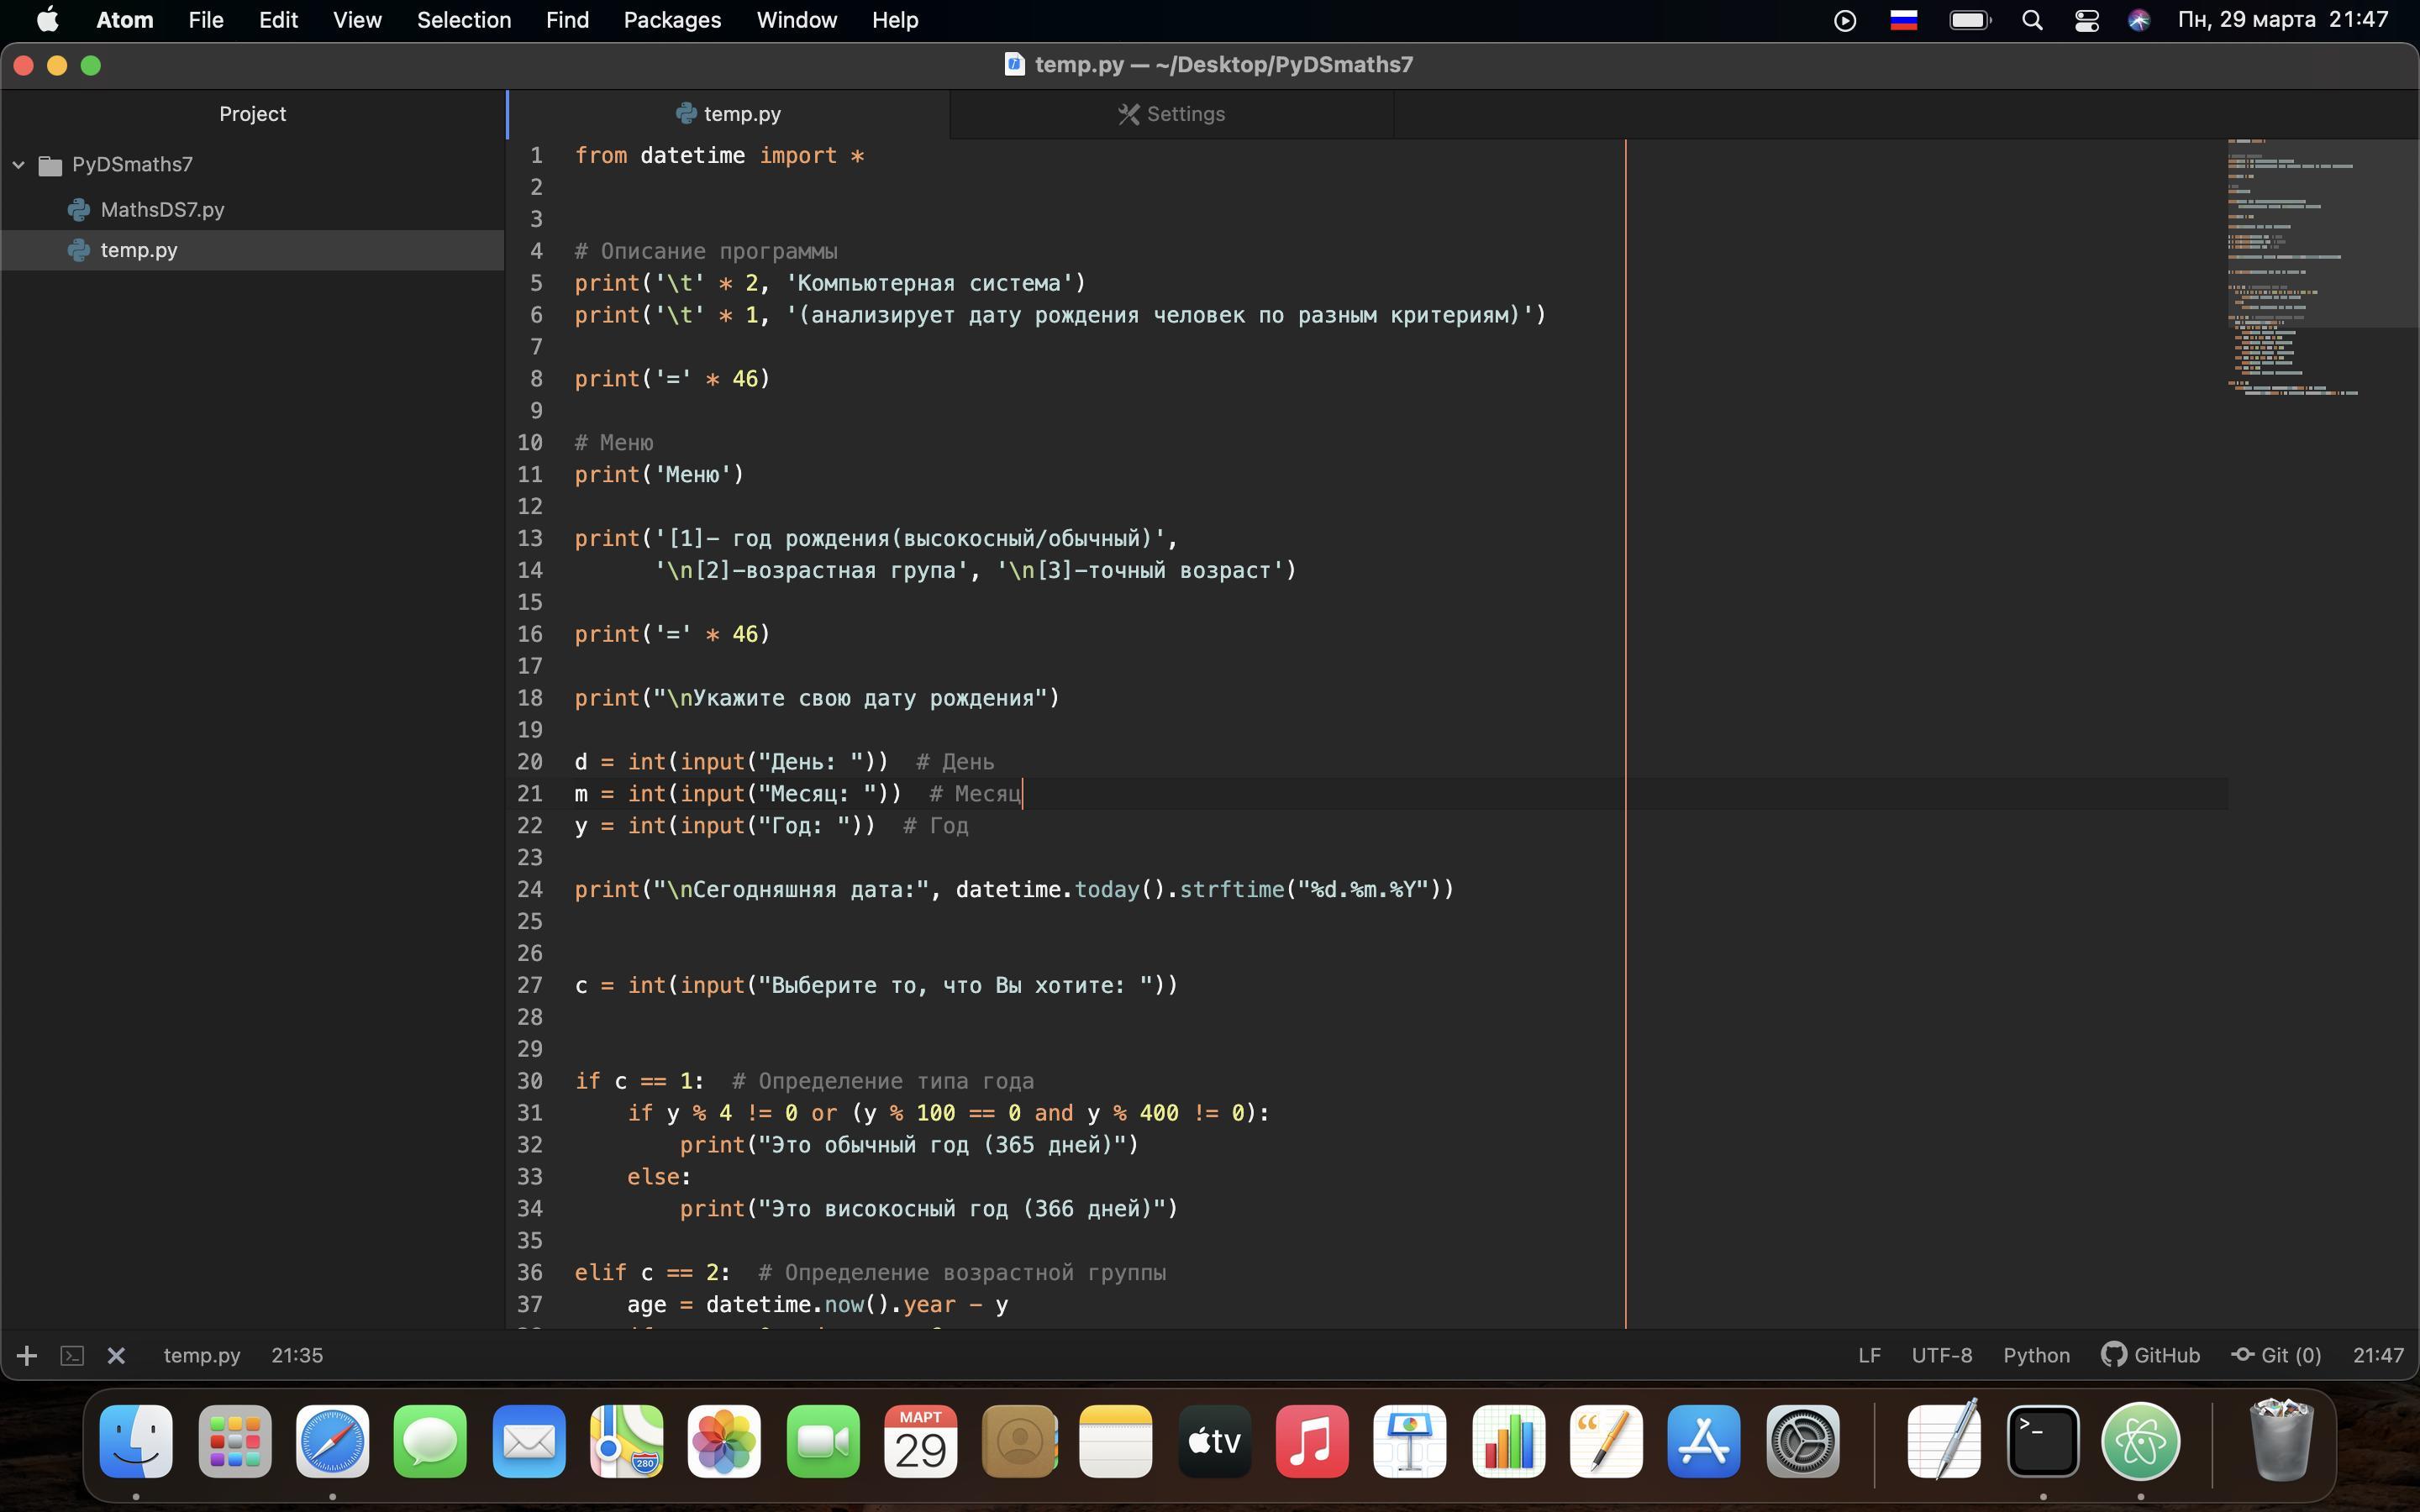Open the terminal panel icon in status bar
2420x1512 pixels.
click(x=72, y=1355)
